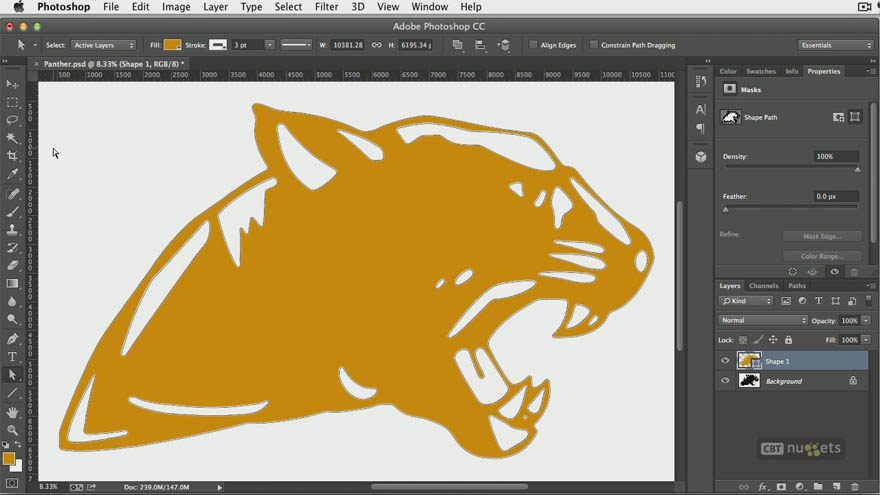The width and height of the screenshot is (880, 495).
Task: Select the Clone Stamp tool
Action: [12, 230]
